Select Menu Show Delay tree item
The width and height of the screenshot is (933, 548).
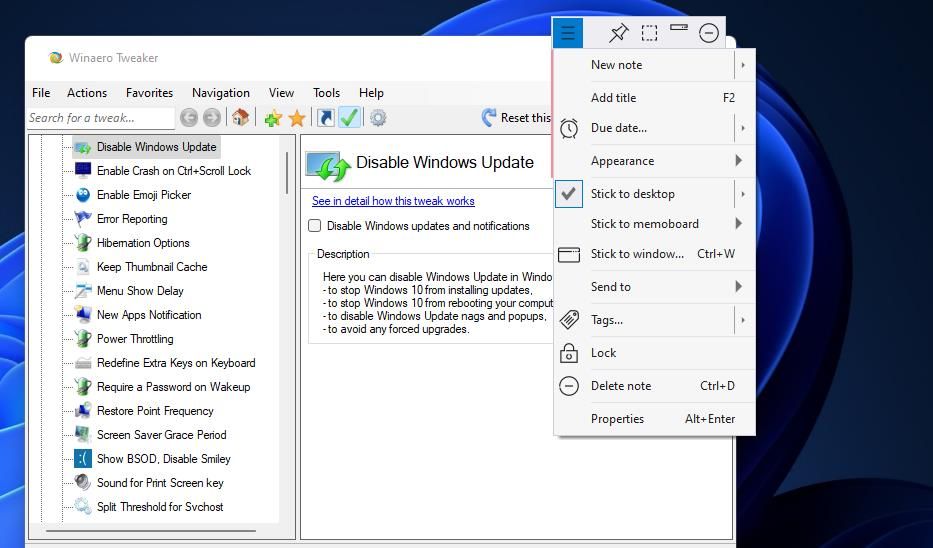(140, 291)
